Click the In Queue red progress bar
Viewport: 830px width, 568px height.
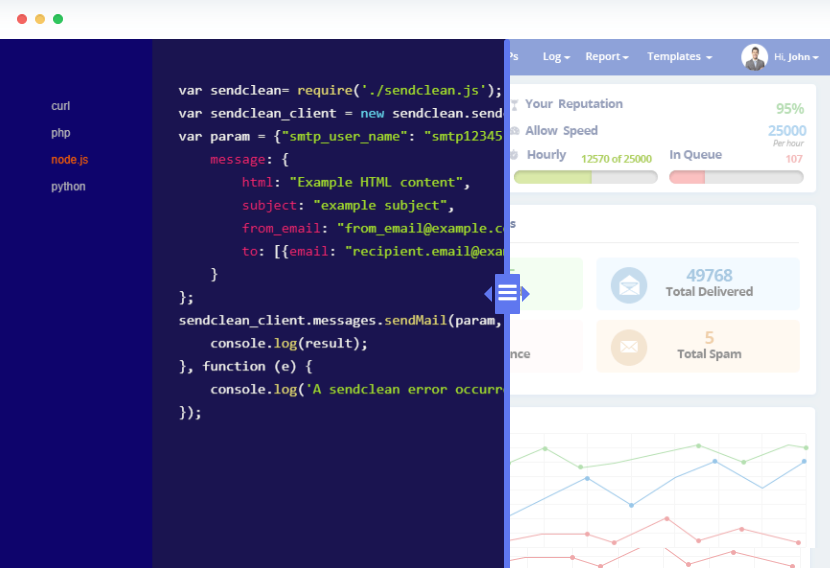point(736,177)
